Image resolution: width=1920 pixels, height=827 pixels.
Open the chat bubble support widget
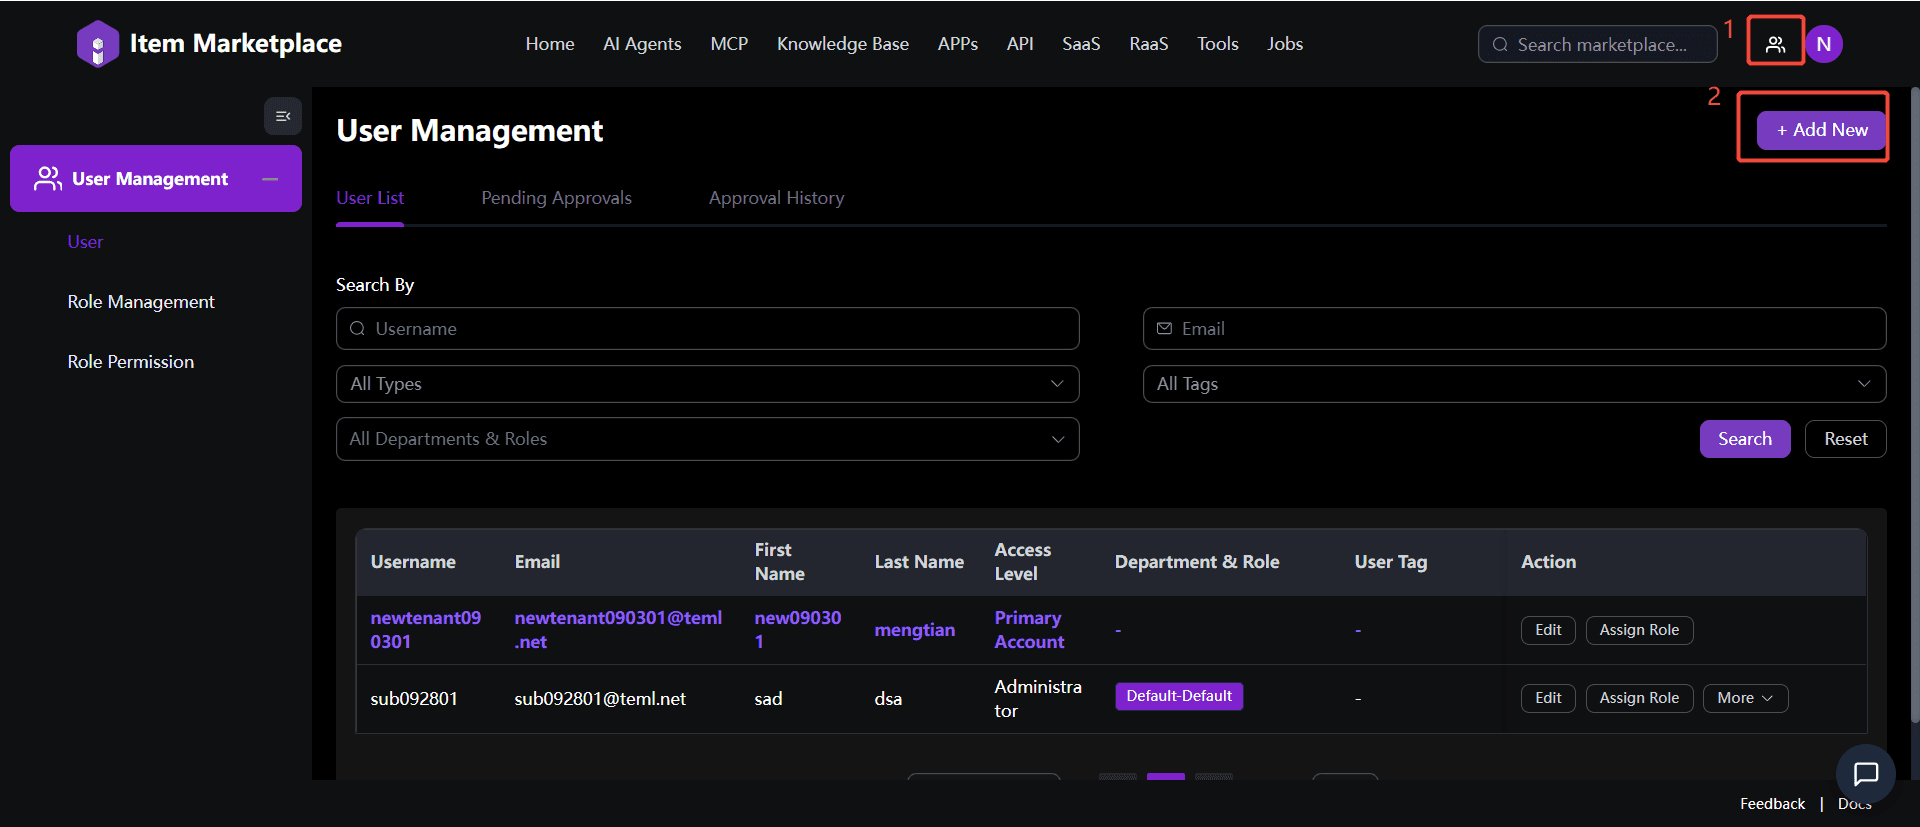click(x=1865, y=773)
